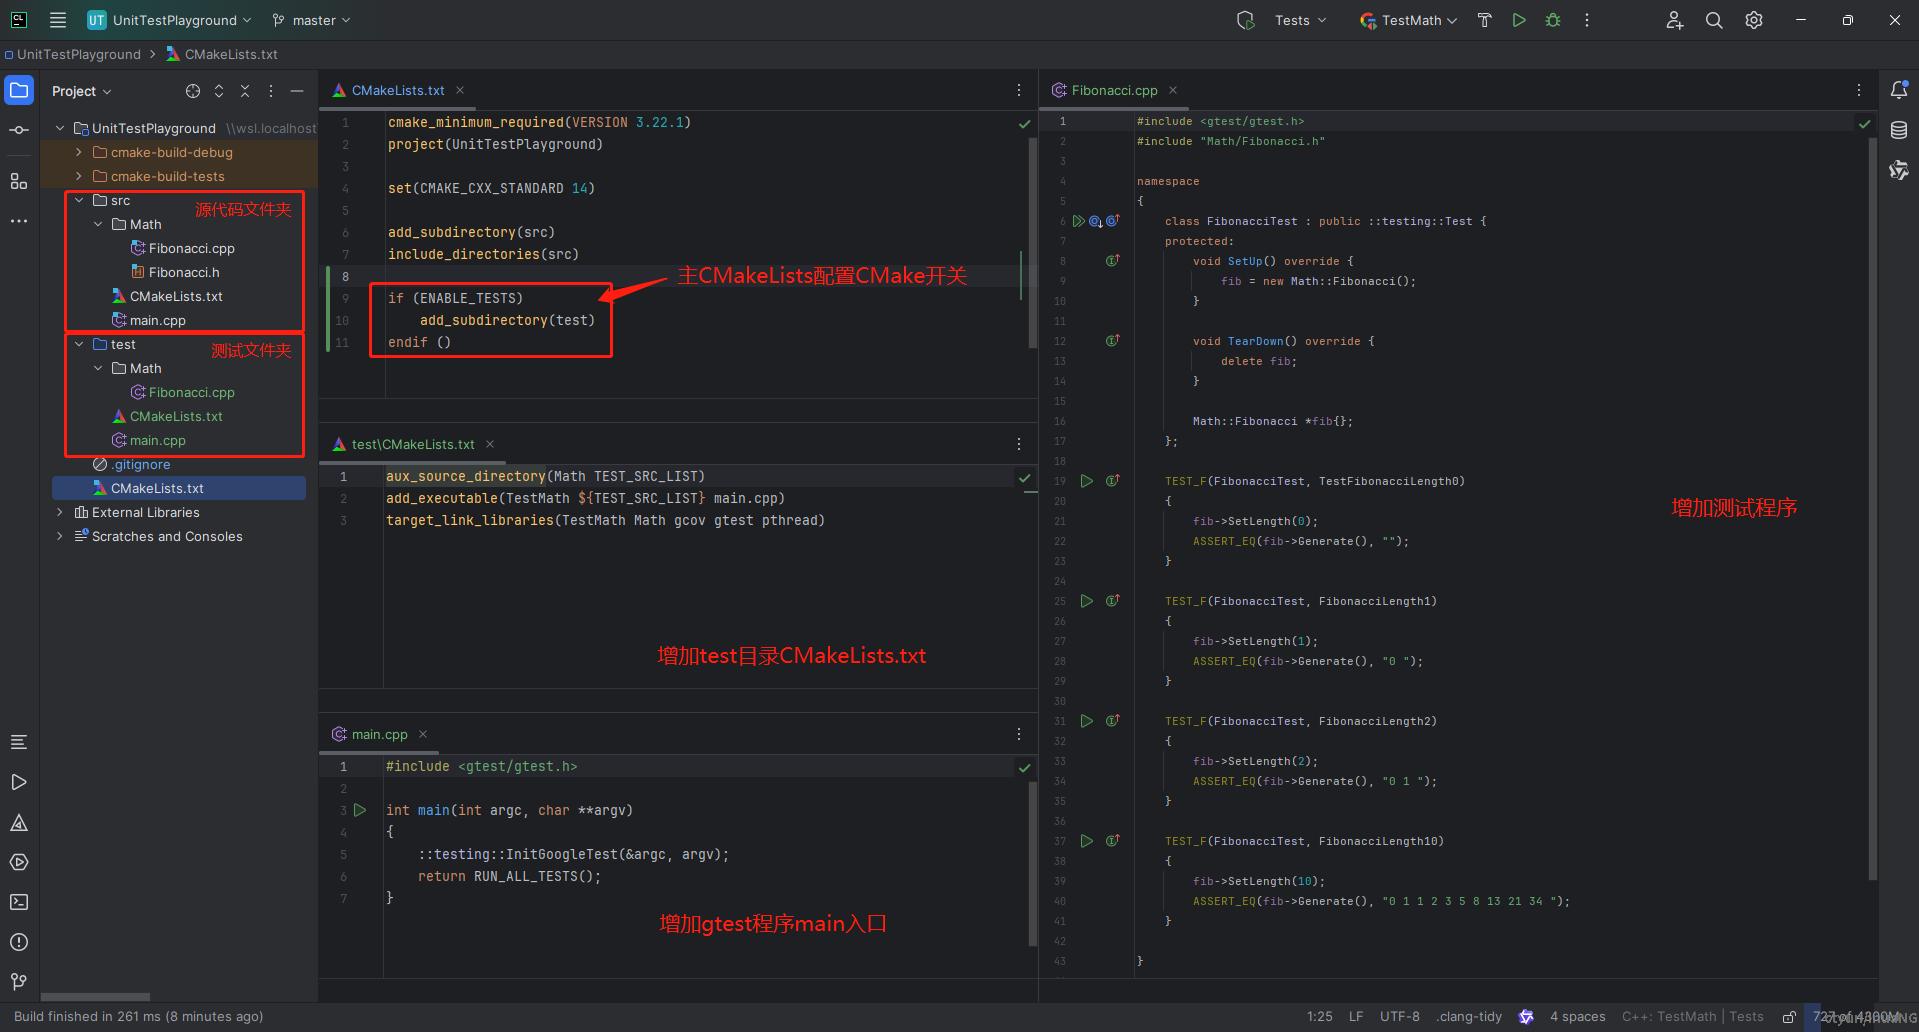
Task: Collapse all in Project panel
Action: [245, 91]
